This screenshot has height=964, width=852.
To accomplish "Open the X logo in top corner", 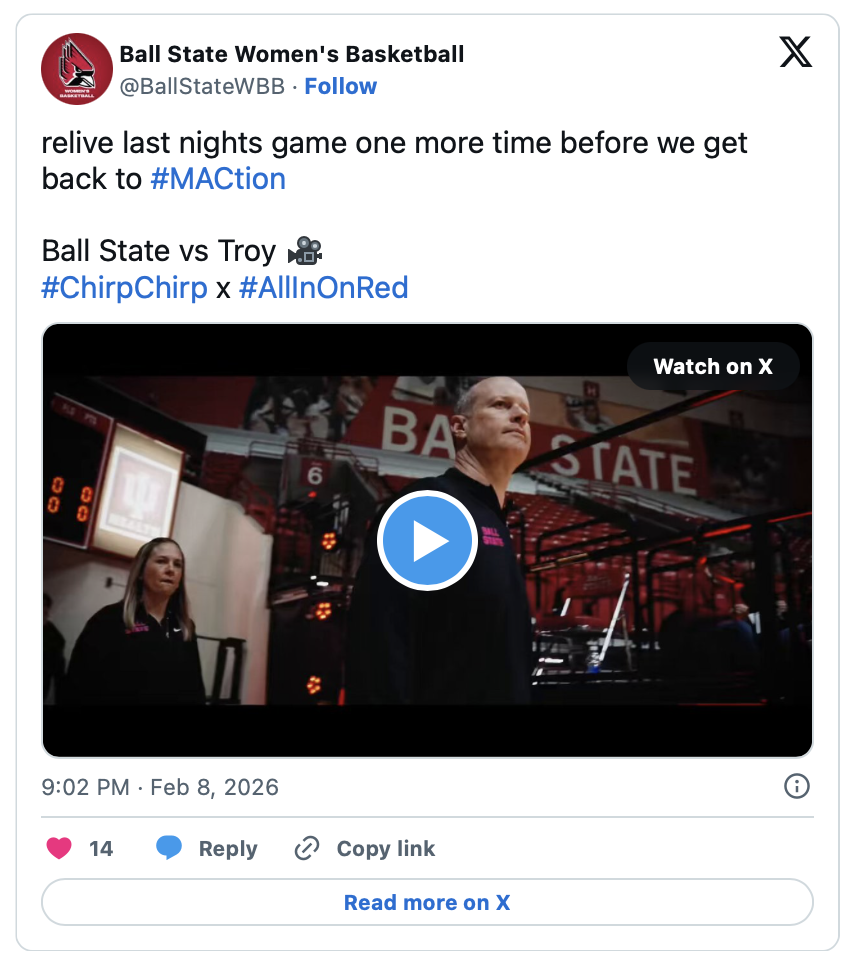I will 795,52.
